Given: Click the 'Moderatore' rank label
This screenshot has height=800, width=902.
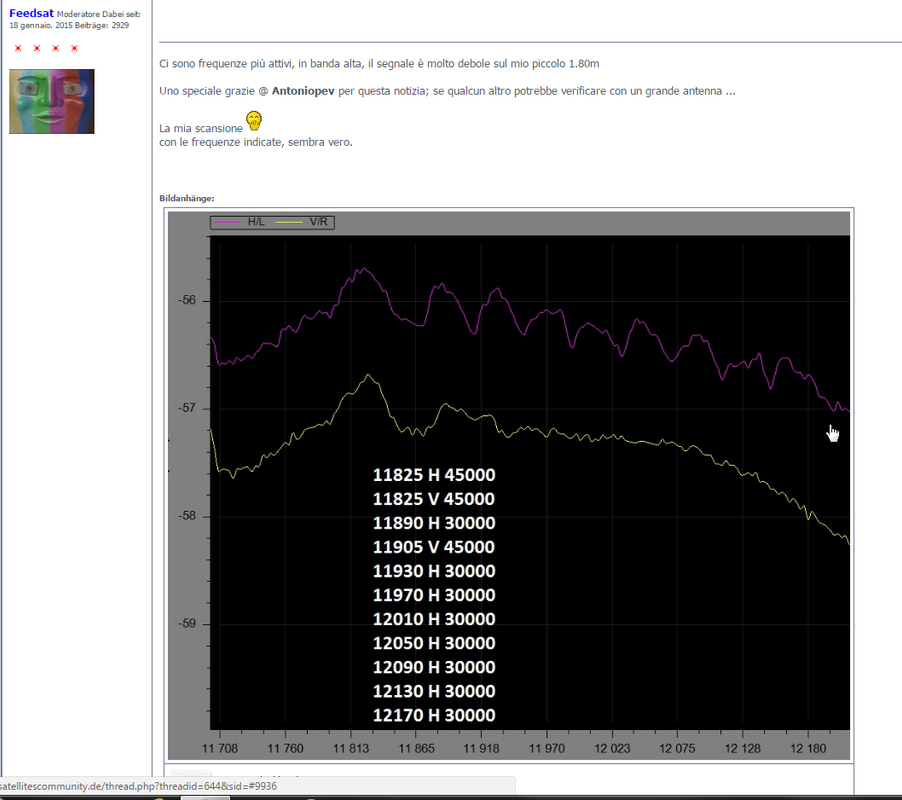Looking at the screenshot, I should pyautogui.click(x=78, y=14).
